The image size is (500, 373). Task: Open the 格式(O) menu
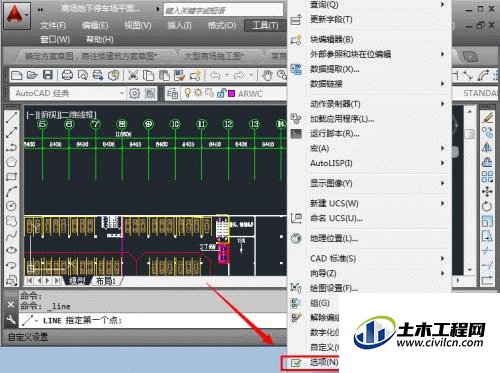point(222,26)
